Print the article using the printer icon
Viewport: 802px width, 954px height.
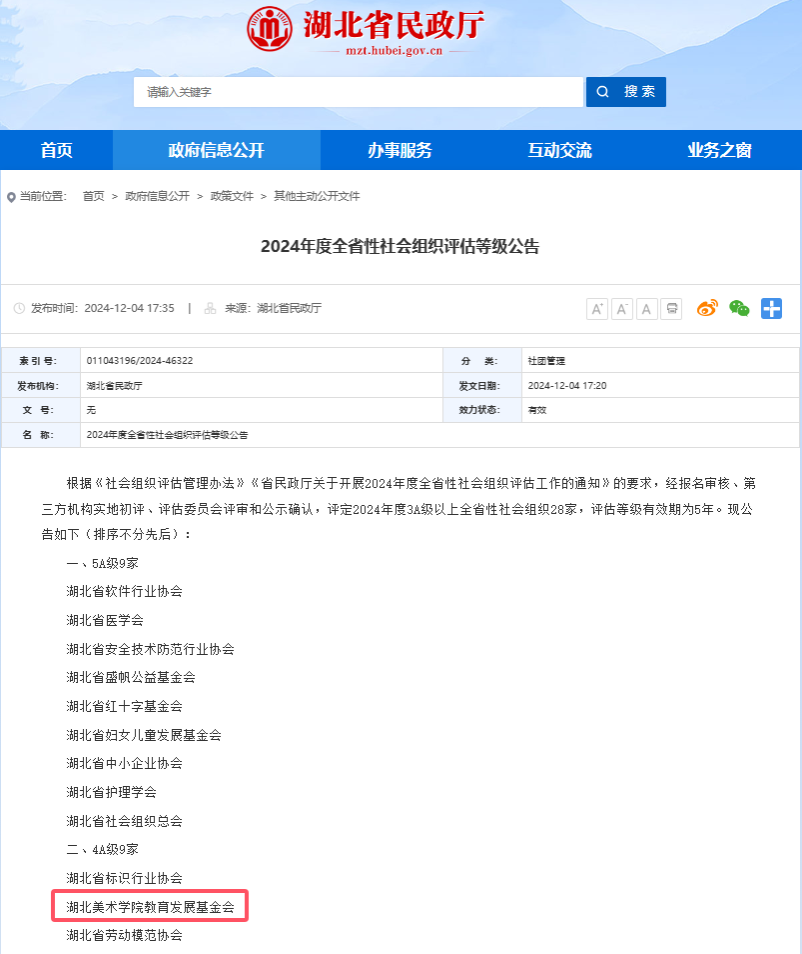[x=671, y=309]
